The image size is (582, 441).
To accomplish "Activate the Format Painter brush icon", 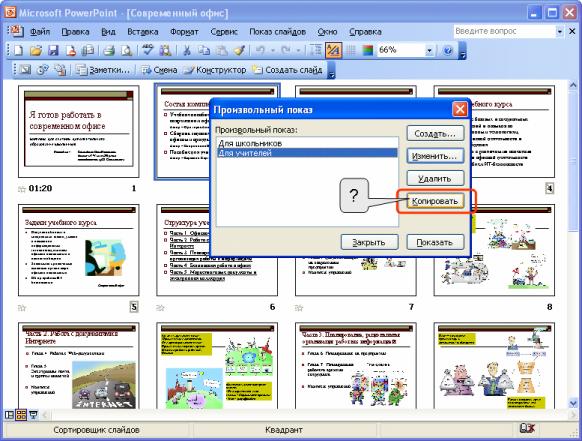I will click(239, 50).
